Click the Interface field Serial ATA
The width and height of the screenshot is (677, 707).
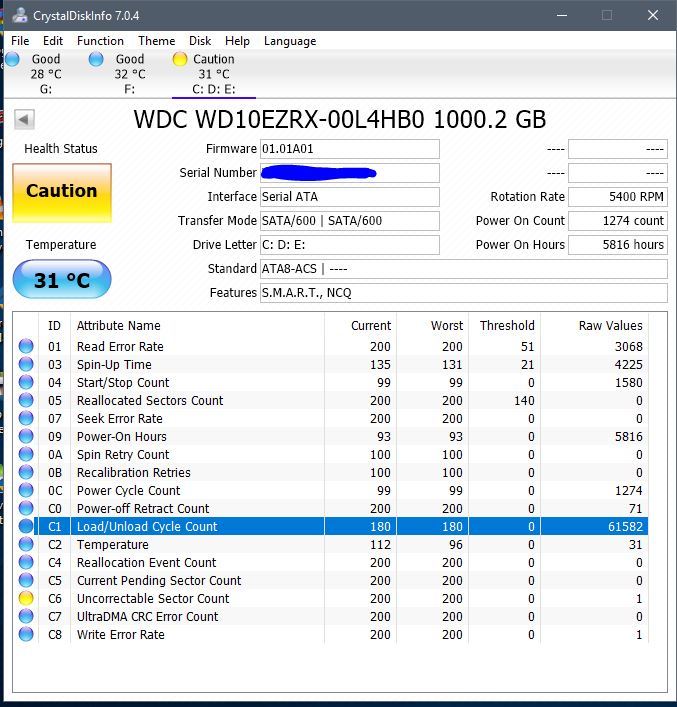coord(350,197)
